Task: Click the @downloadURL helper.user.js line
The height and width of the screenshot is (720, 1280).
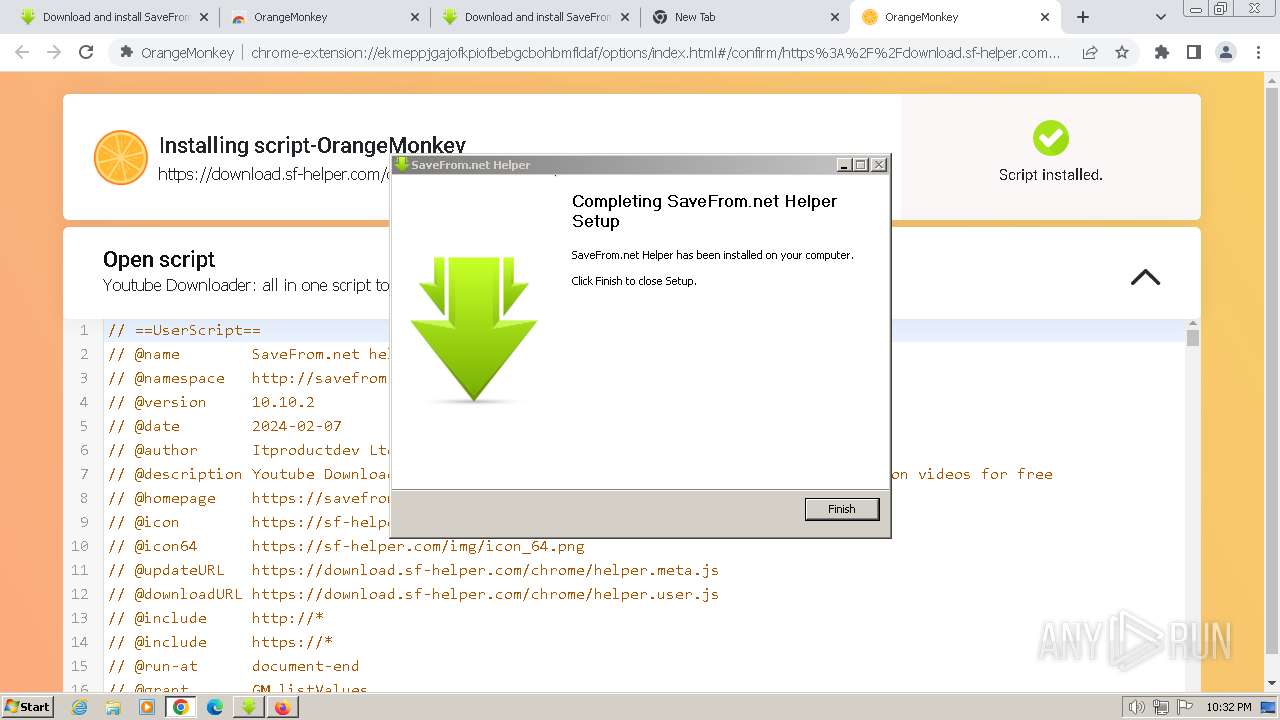Action: [x=414, y=594]
